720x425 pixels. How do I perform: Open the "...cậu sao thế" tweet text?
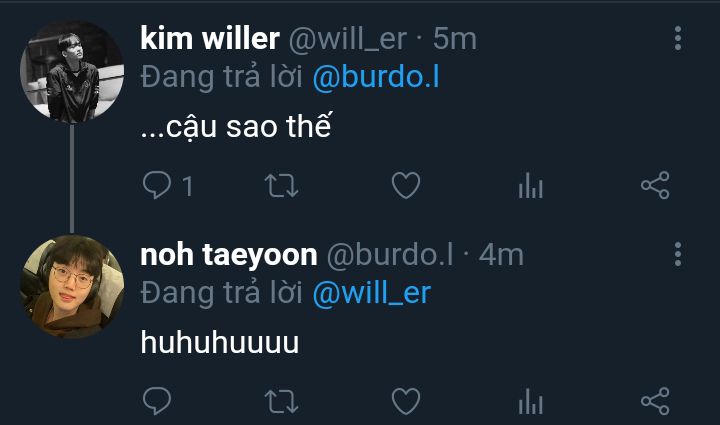click(236, 126)
